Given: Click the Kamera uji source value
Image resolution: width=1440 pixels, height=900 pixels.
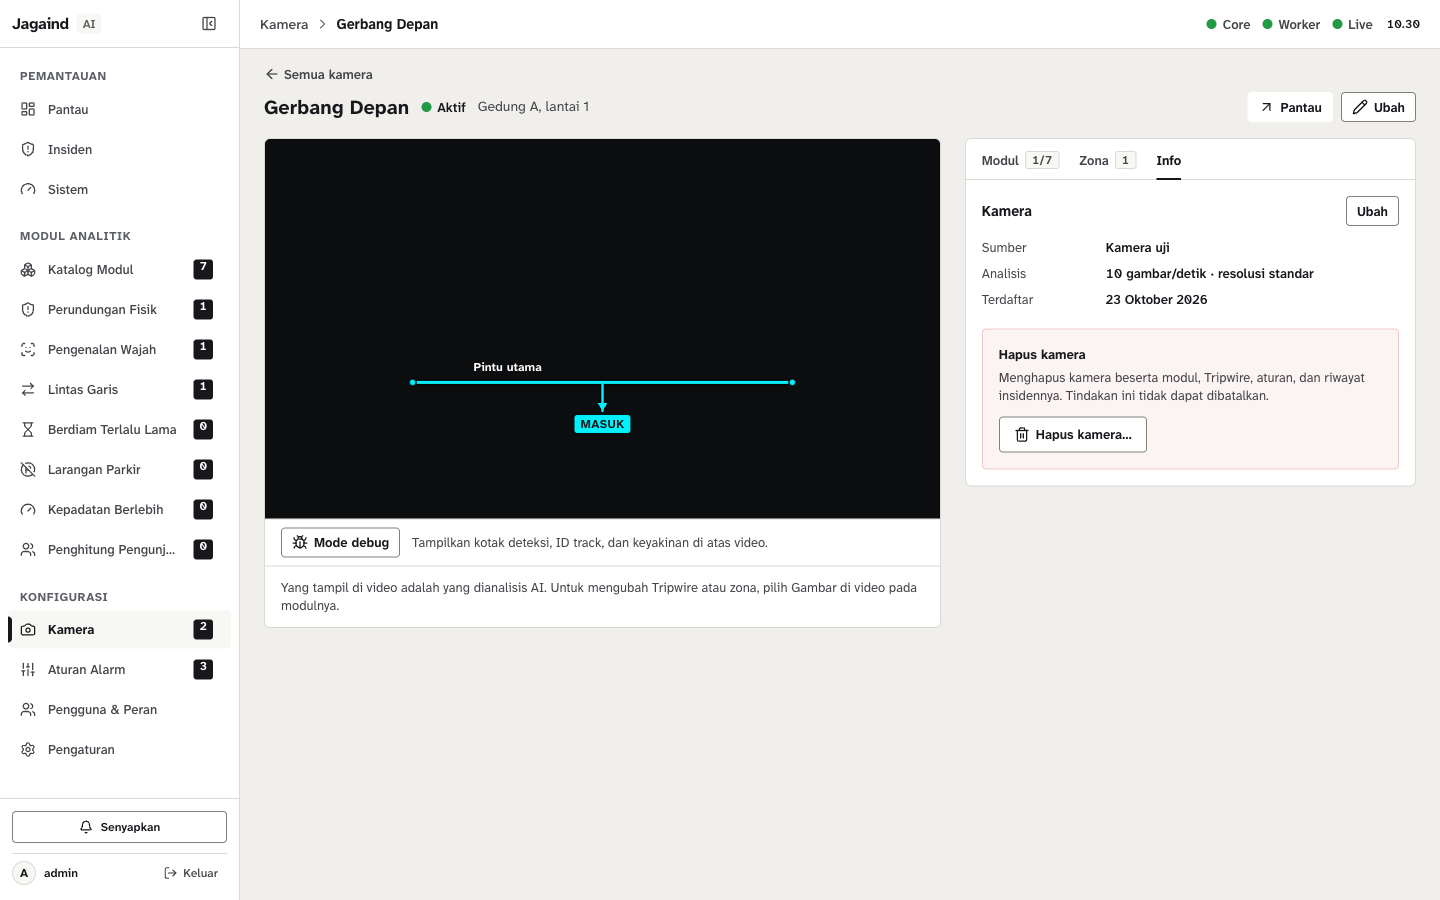Looking at the screenshot, I should (x=1137, y=247).
